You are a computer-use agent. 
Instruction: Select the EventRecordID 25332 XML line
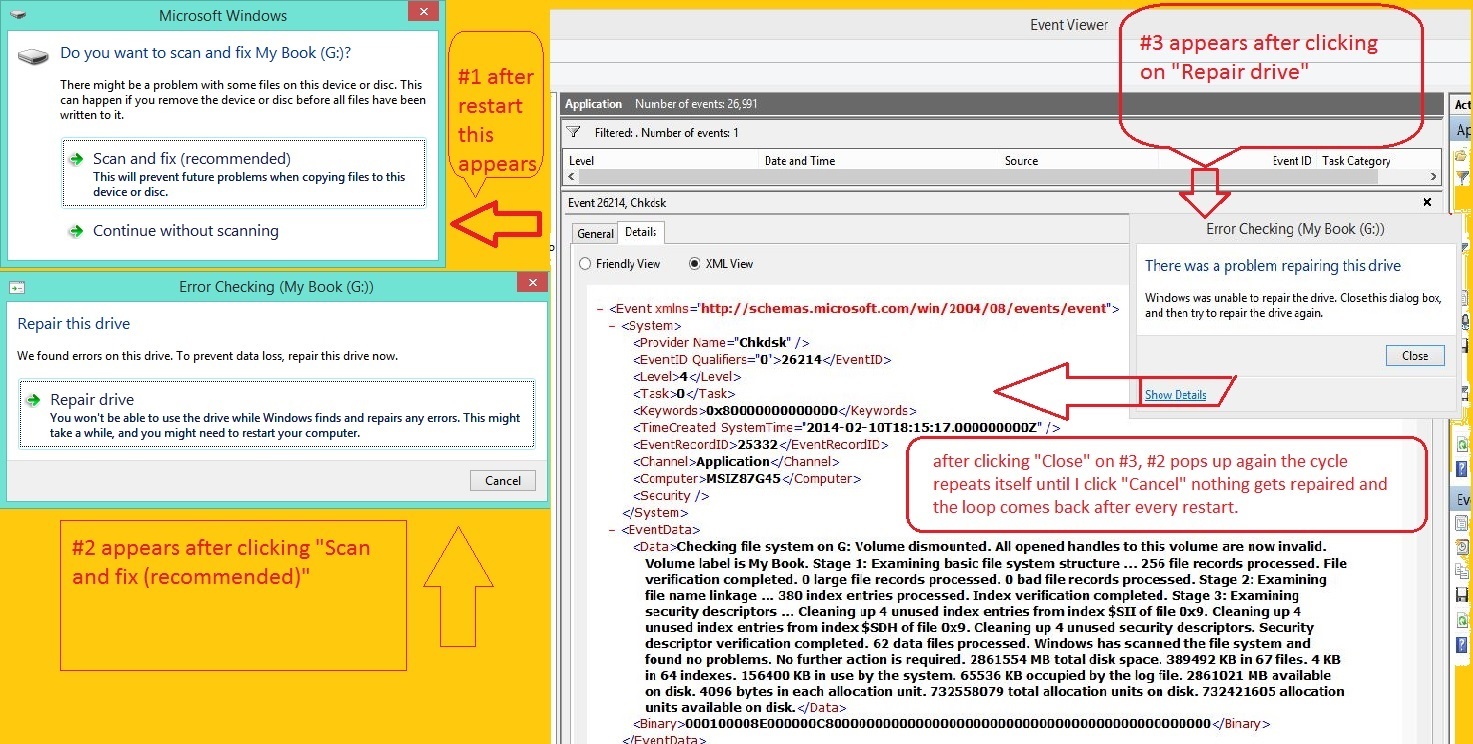point(760,445)
